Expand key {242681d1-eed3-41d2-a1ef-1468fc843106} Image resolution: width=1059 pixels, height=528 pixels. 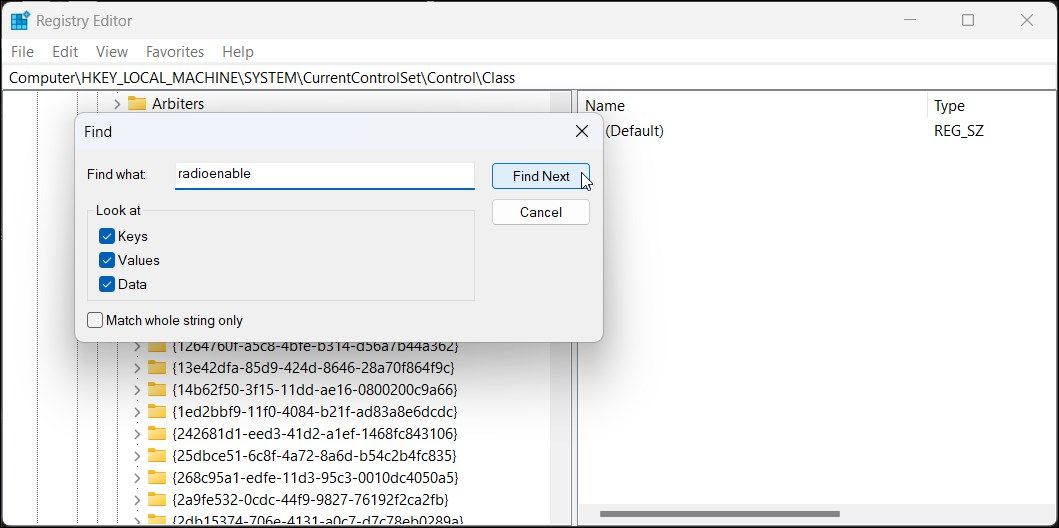tap(137, 433)
